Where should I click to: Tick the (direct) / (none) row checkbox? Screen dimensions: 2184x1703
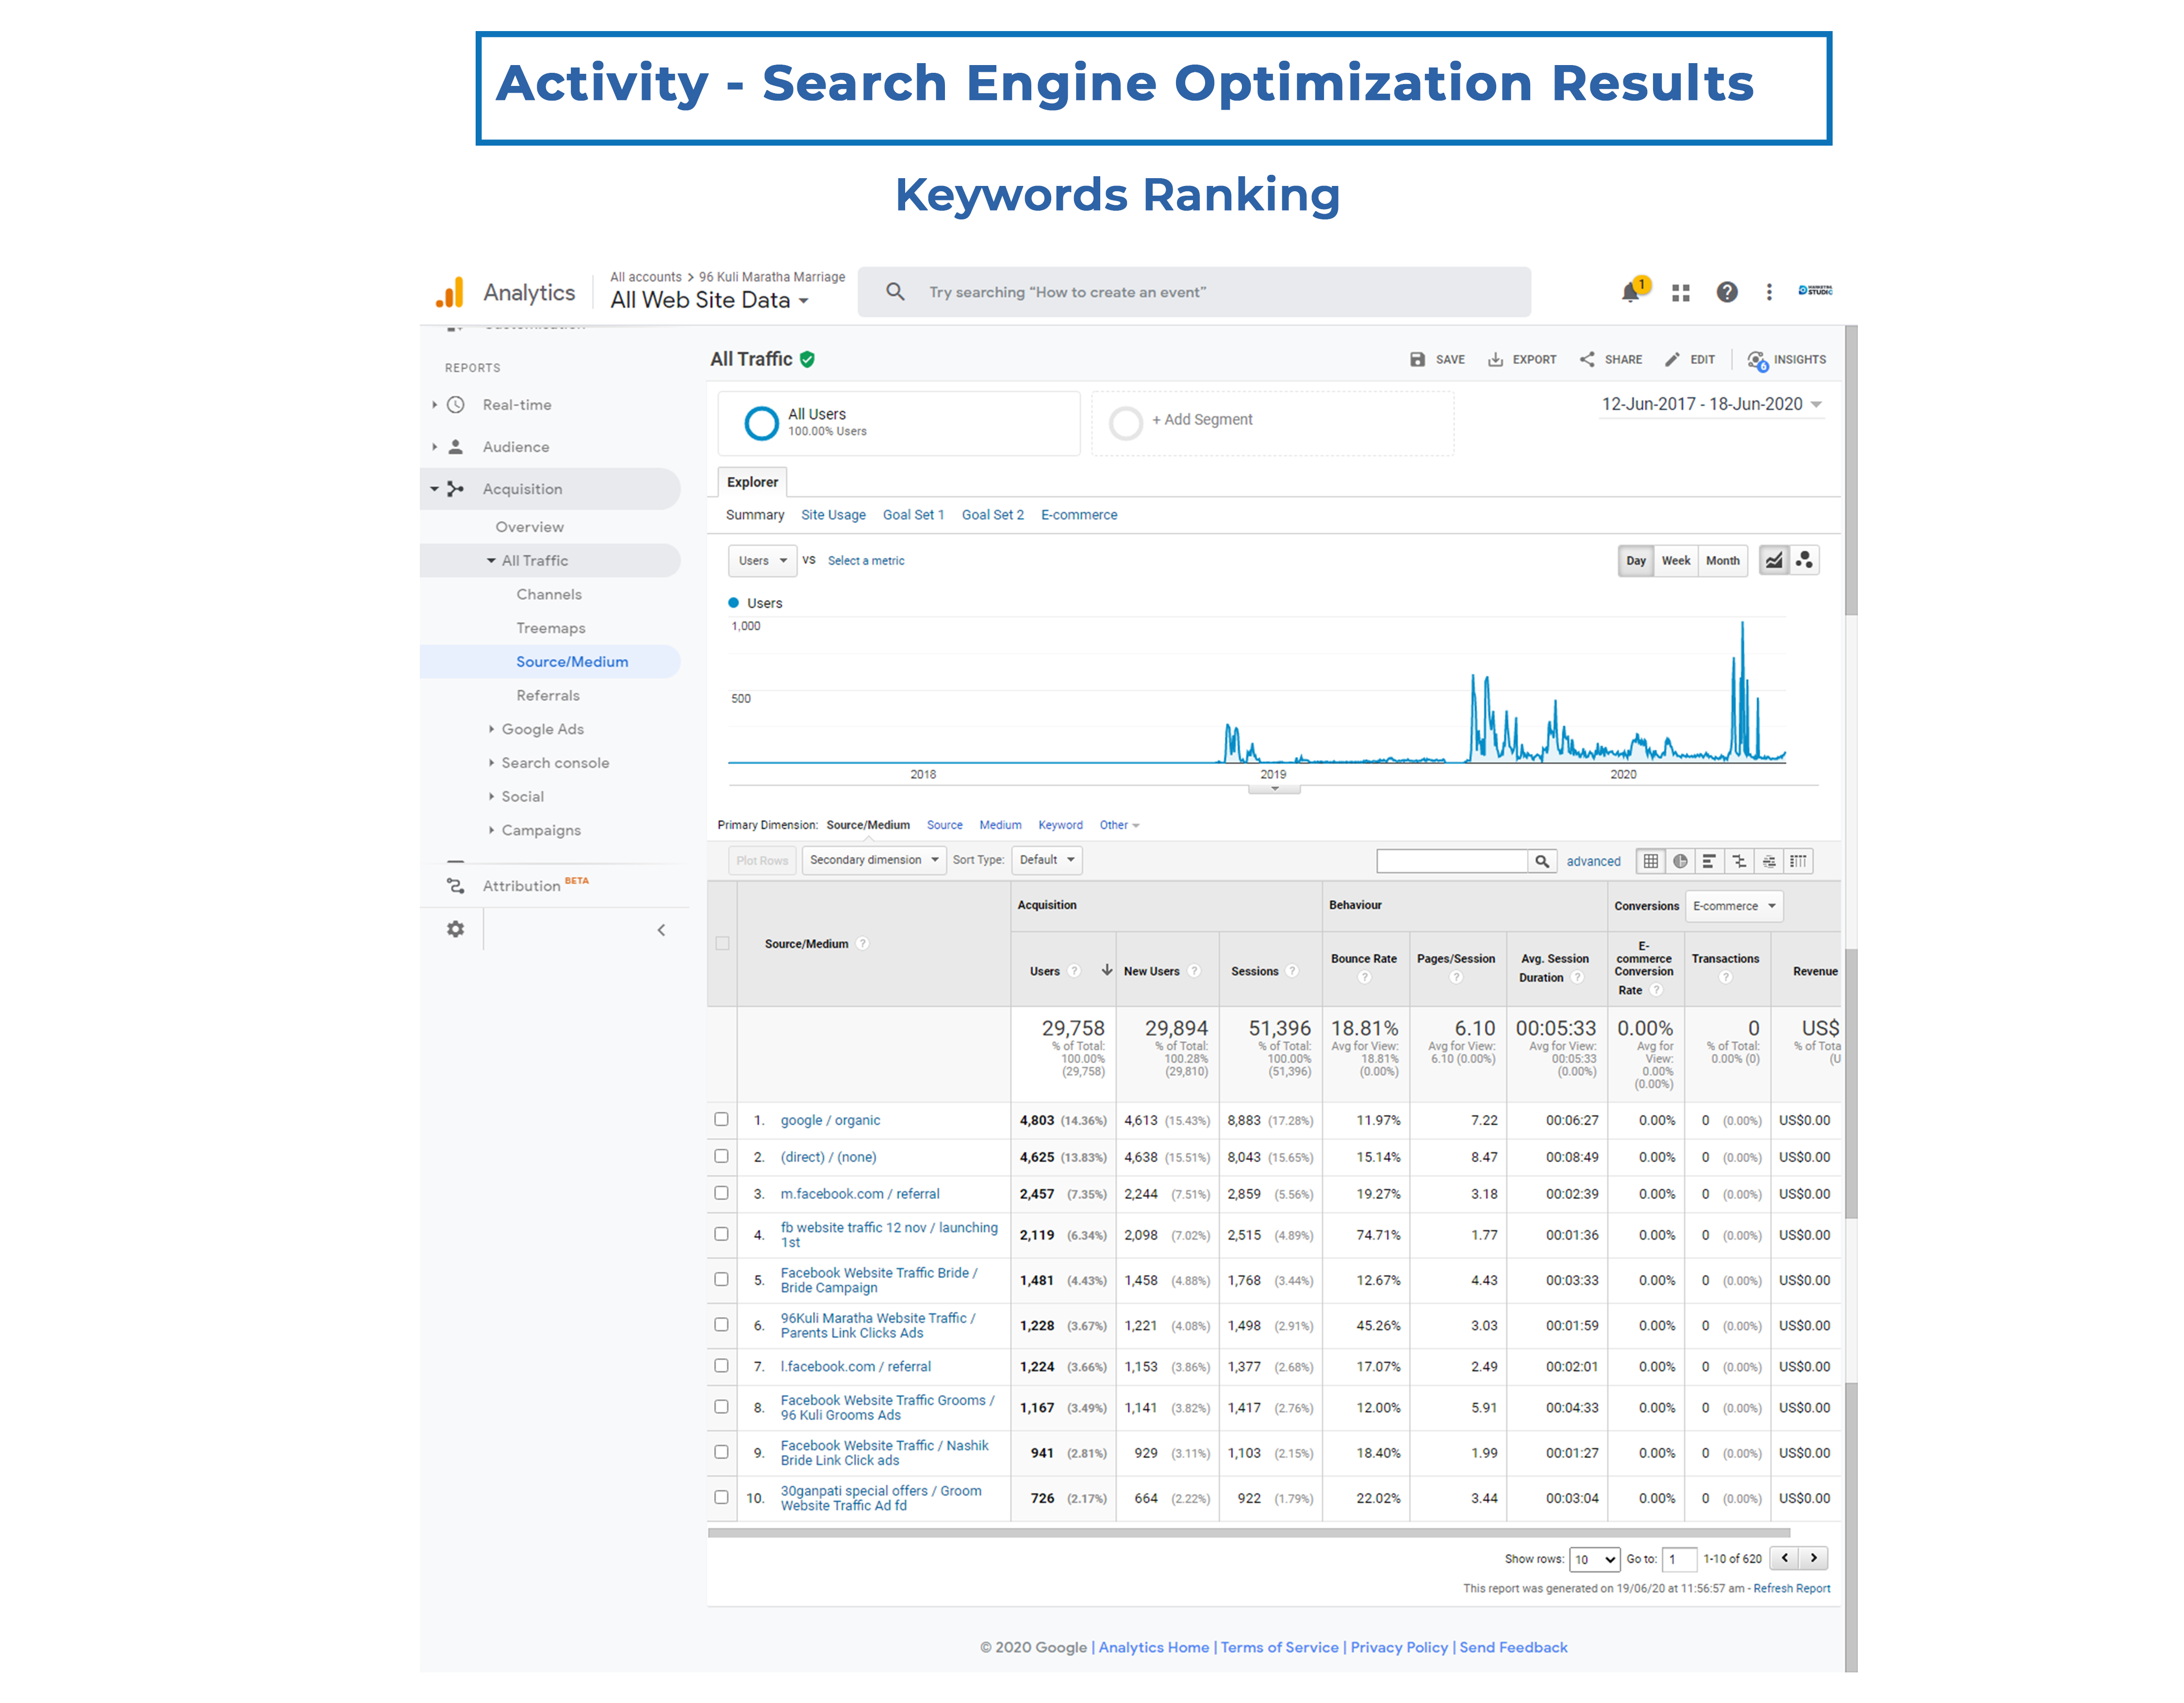(x=721, y=1156)
